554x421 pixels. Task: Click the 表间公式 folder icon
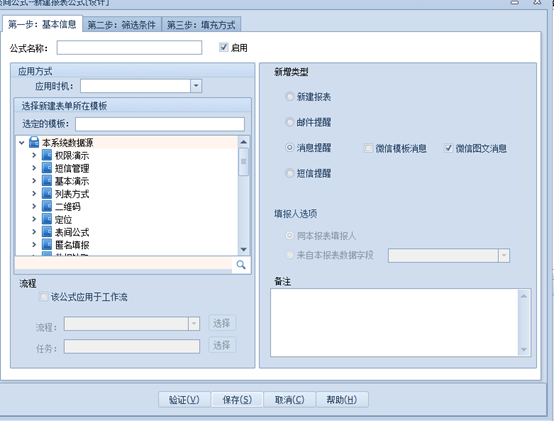point(47,232)
